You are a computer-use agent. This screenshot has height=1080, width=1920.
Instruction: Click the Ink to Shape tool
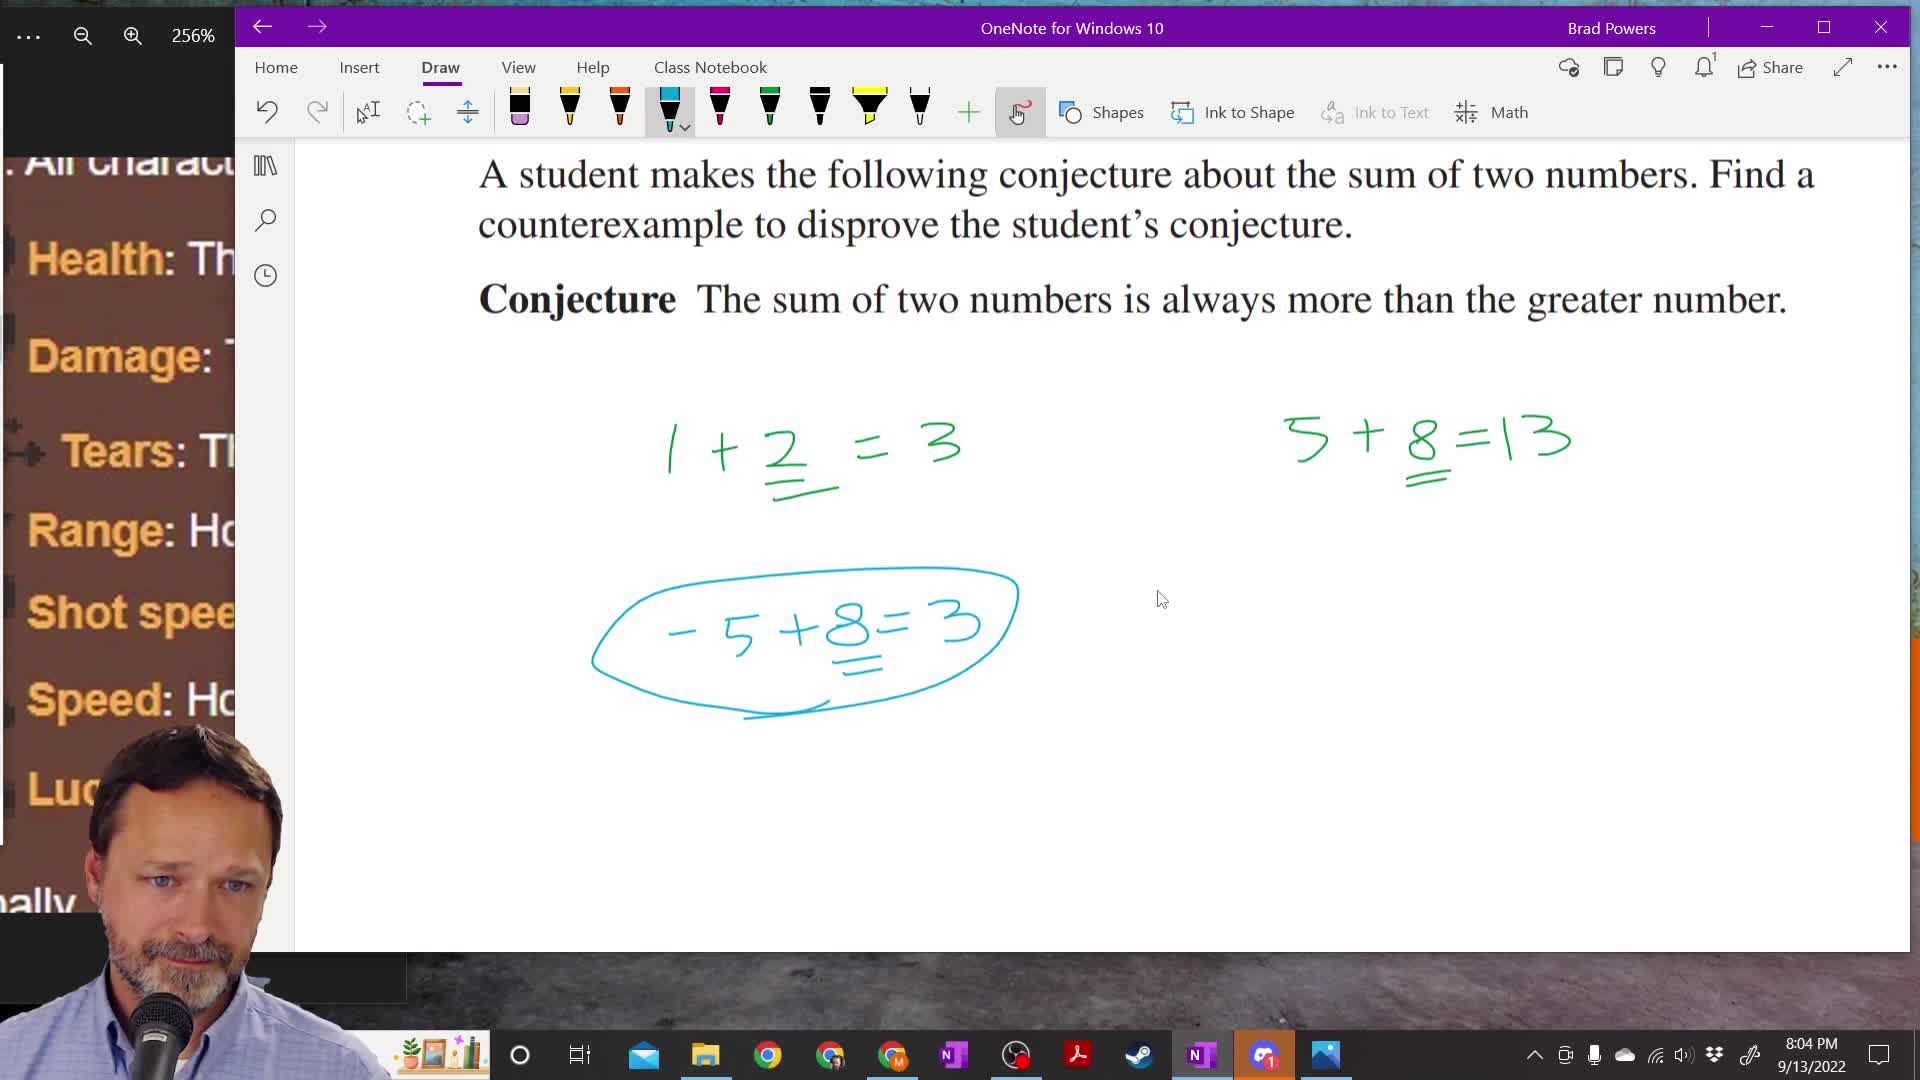pyautogui.click(x=1232, y=112)
